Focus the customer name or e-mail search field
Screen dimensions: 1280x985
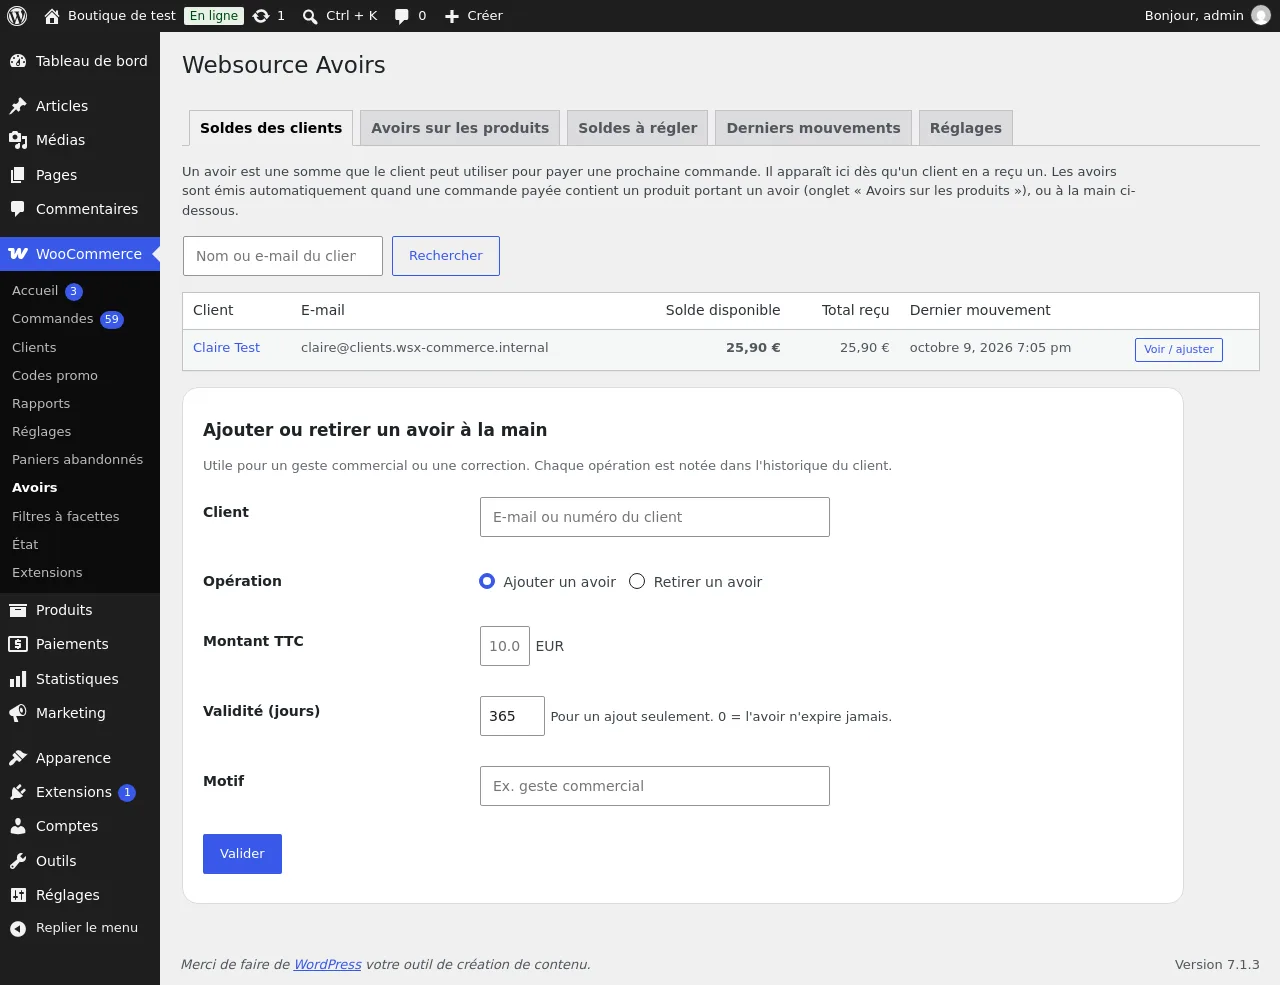click(283, 256)
